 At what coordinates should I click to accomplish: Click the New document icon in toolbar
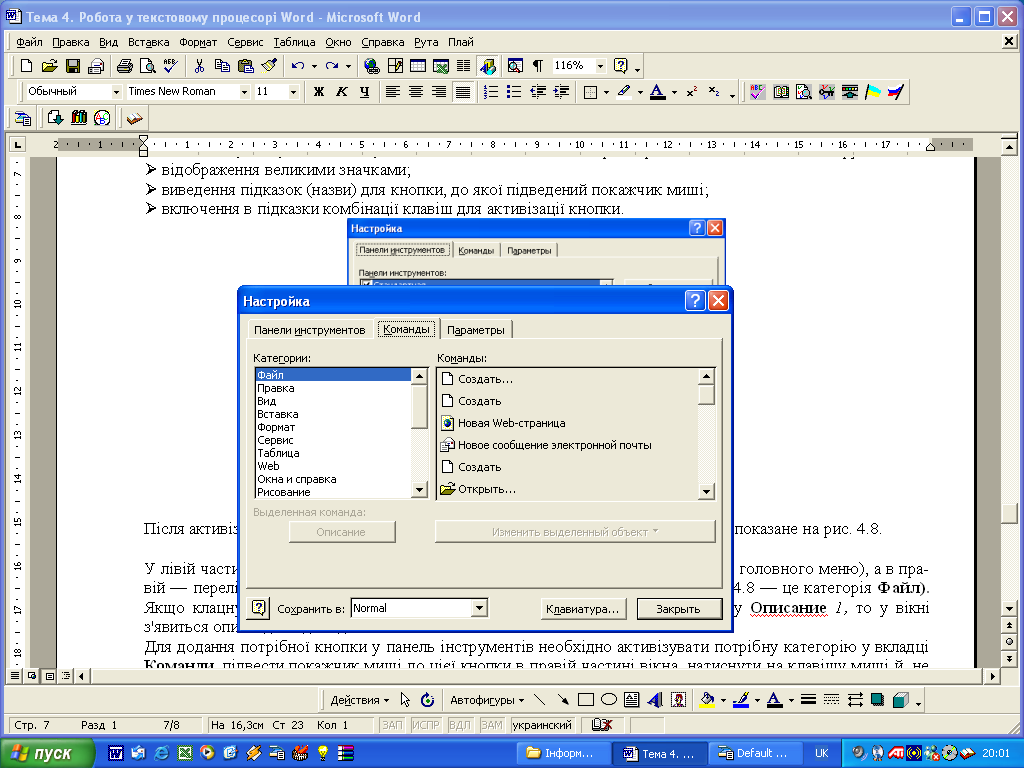pyautogui.click(x=26, y=65)
